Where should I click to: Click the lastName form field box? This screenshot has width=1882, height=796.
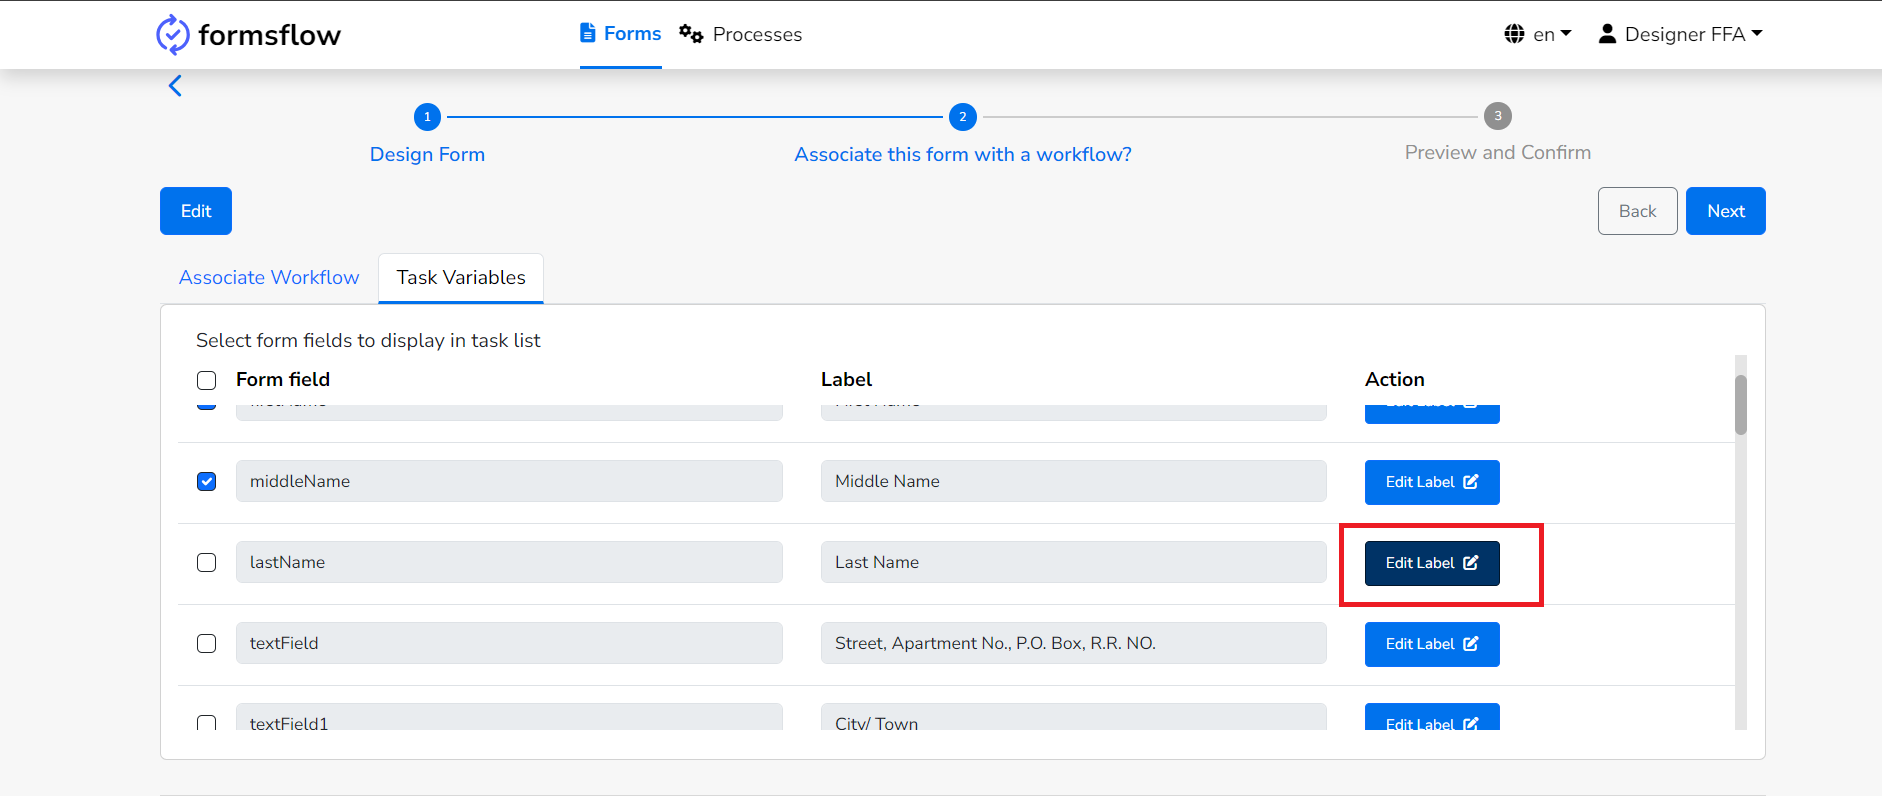(509, 562)
